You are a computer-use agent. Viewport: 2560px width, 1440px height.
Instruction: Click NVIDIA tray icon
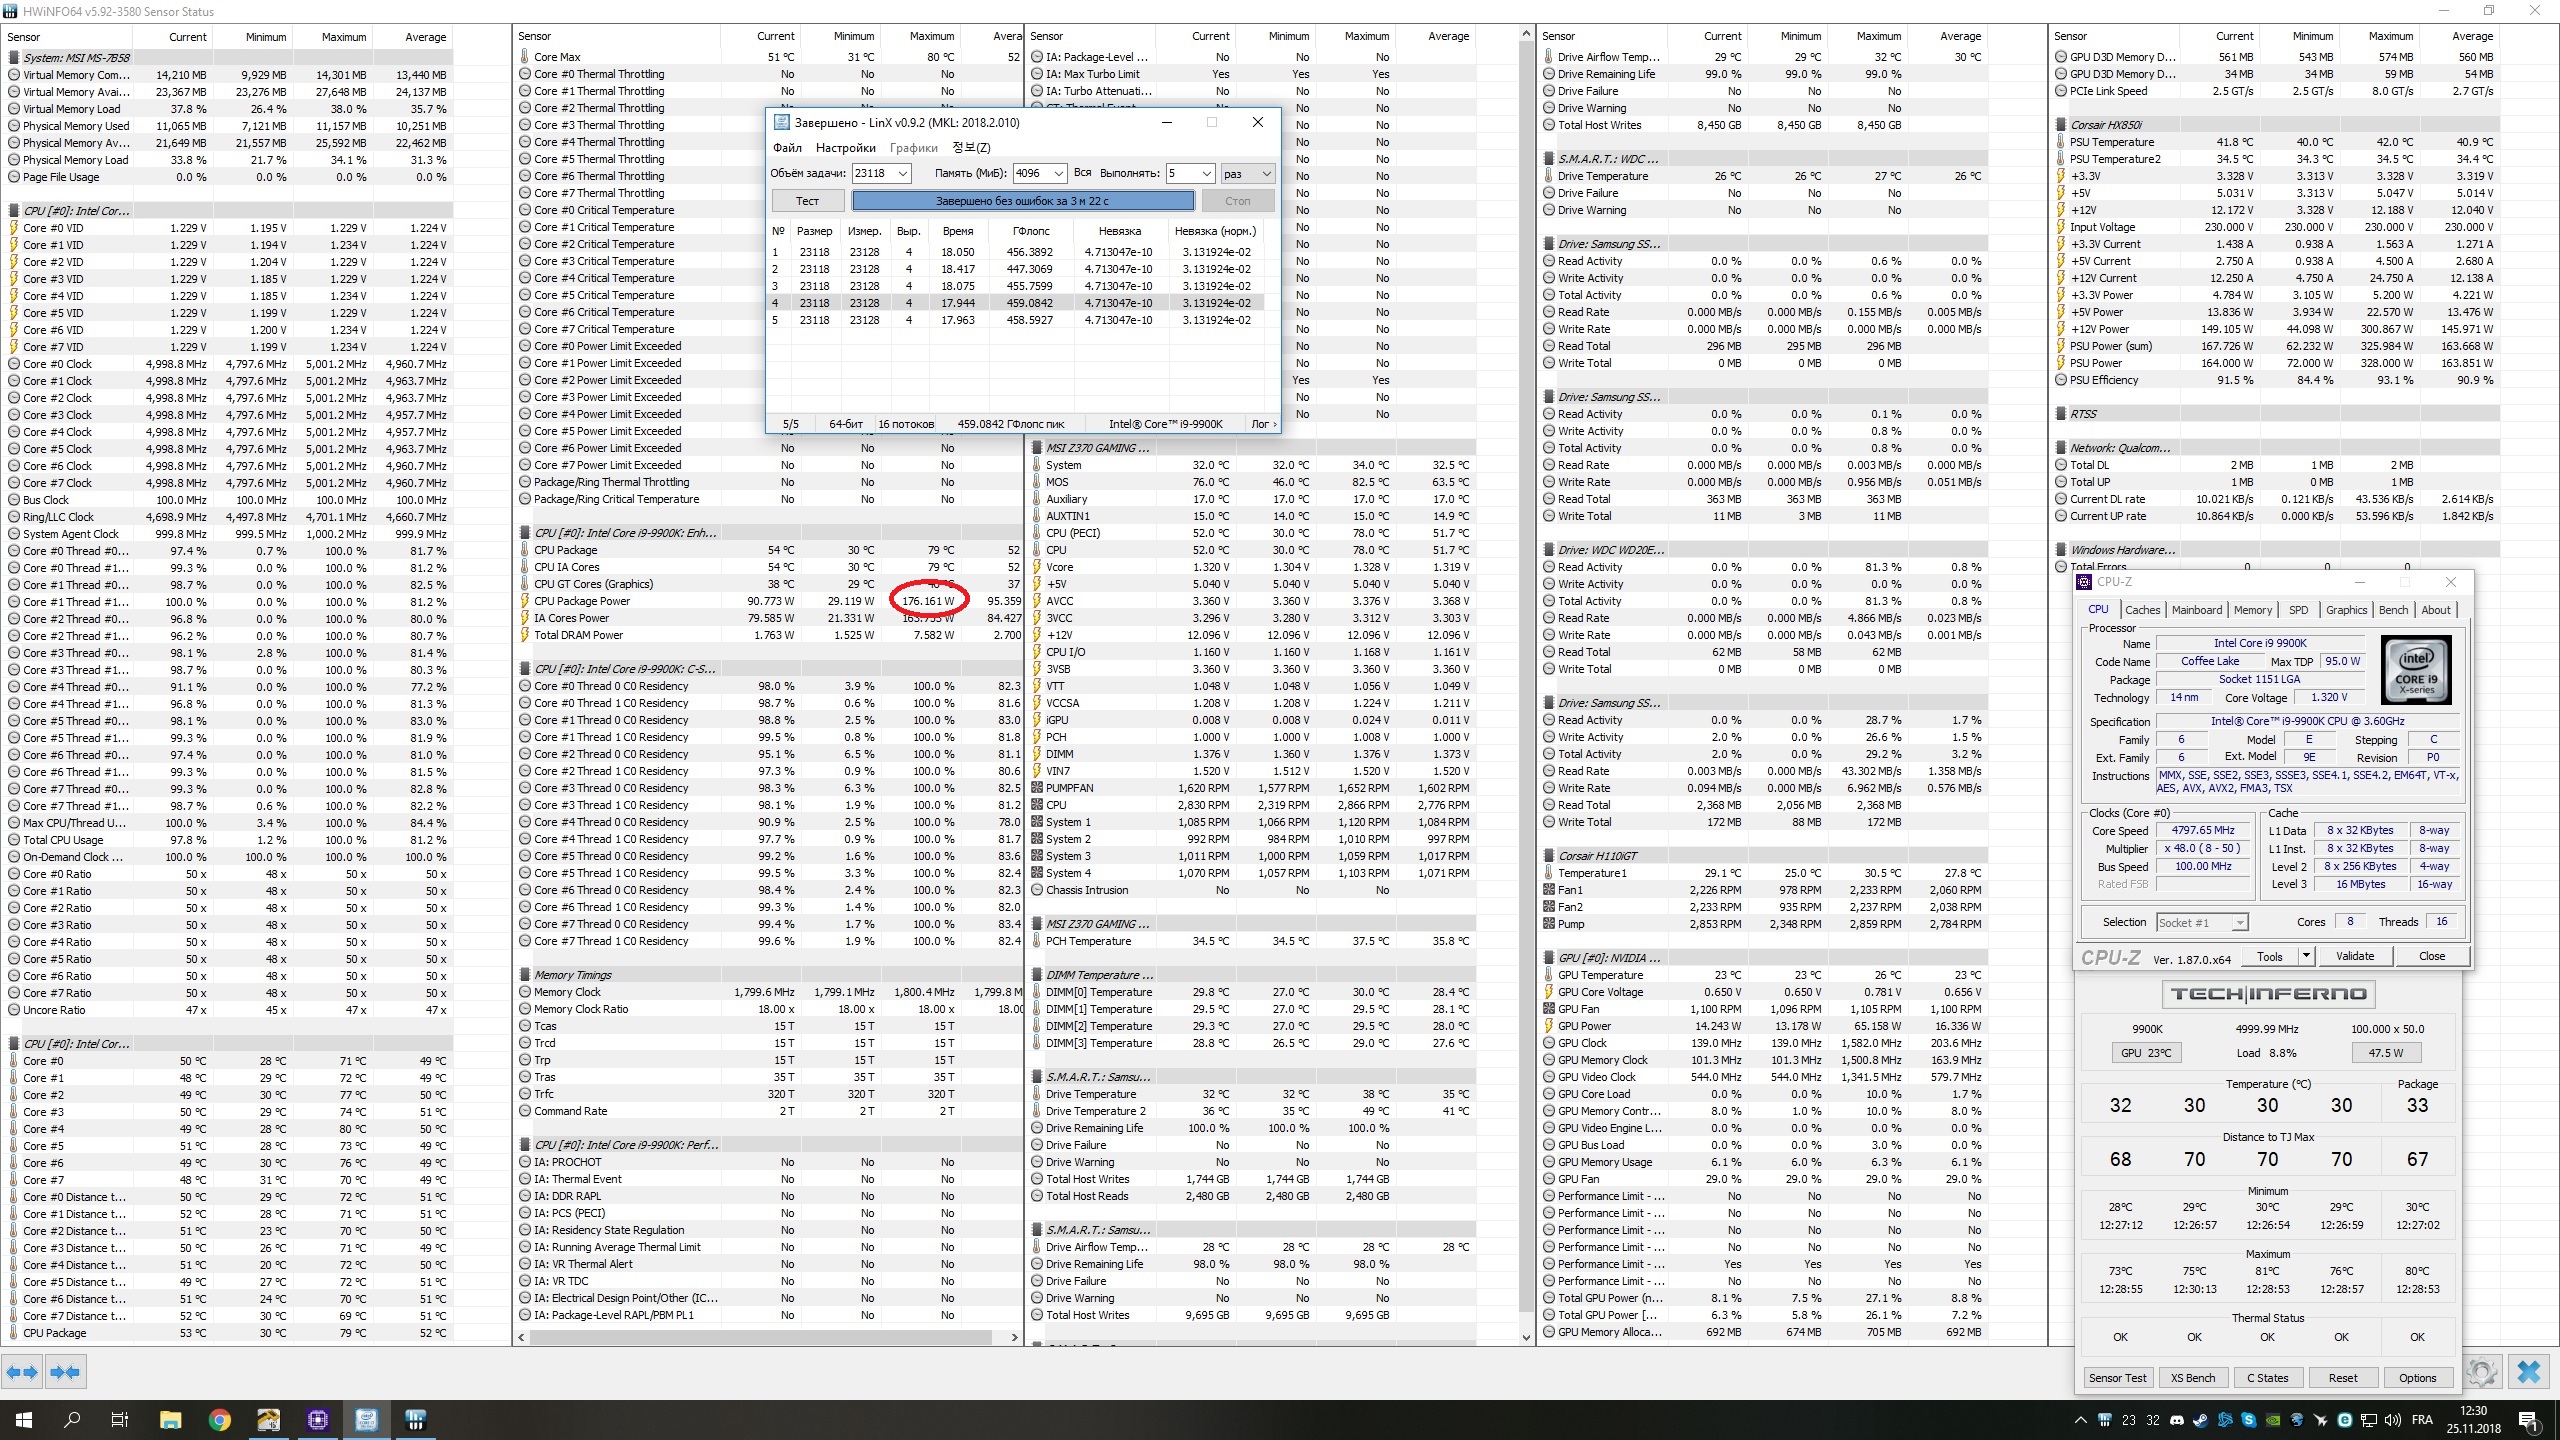coord(2273,1420)
